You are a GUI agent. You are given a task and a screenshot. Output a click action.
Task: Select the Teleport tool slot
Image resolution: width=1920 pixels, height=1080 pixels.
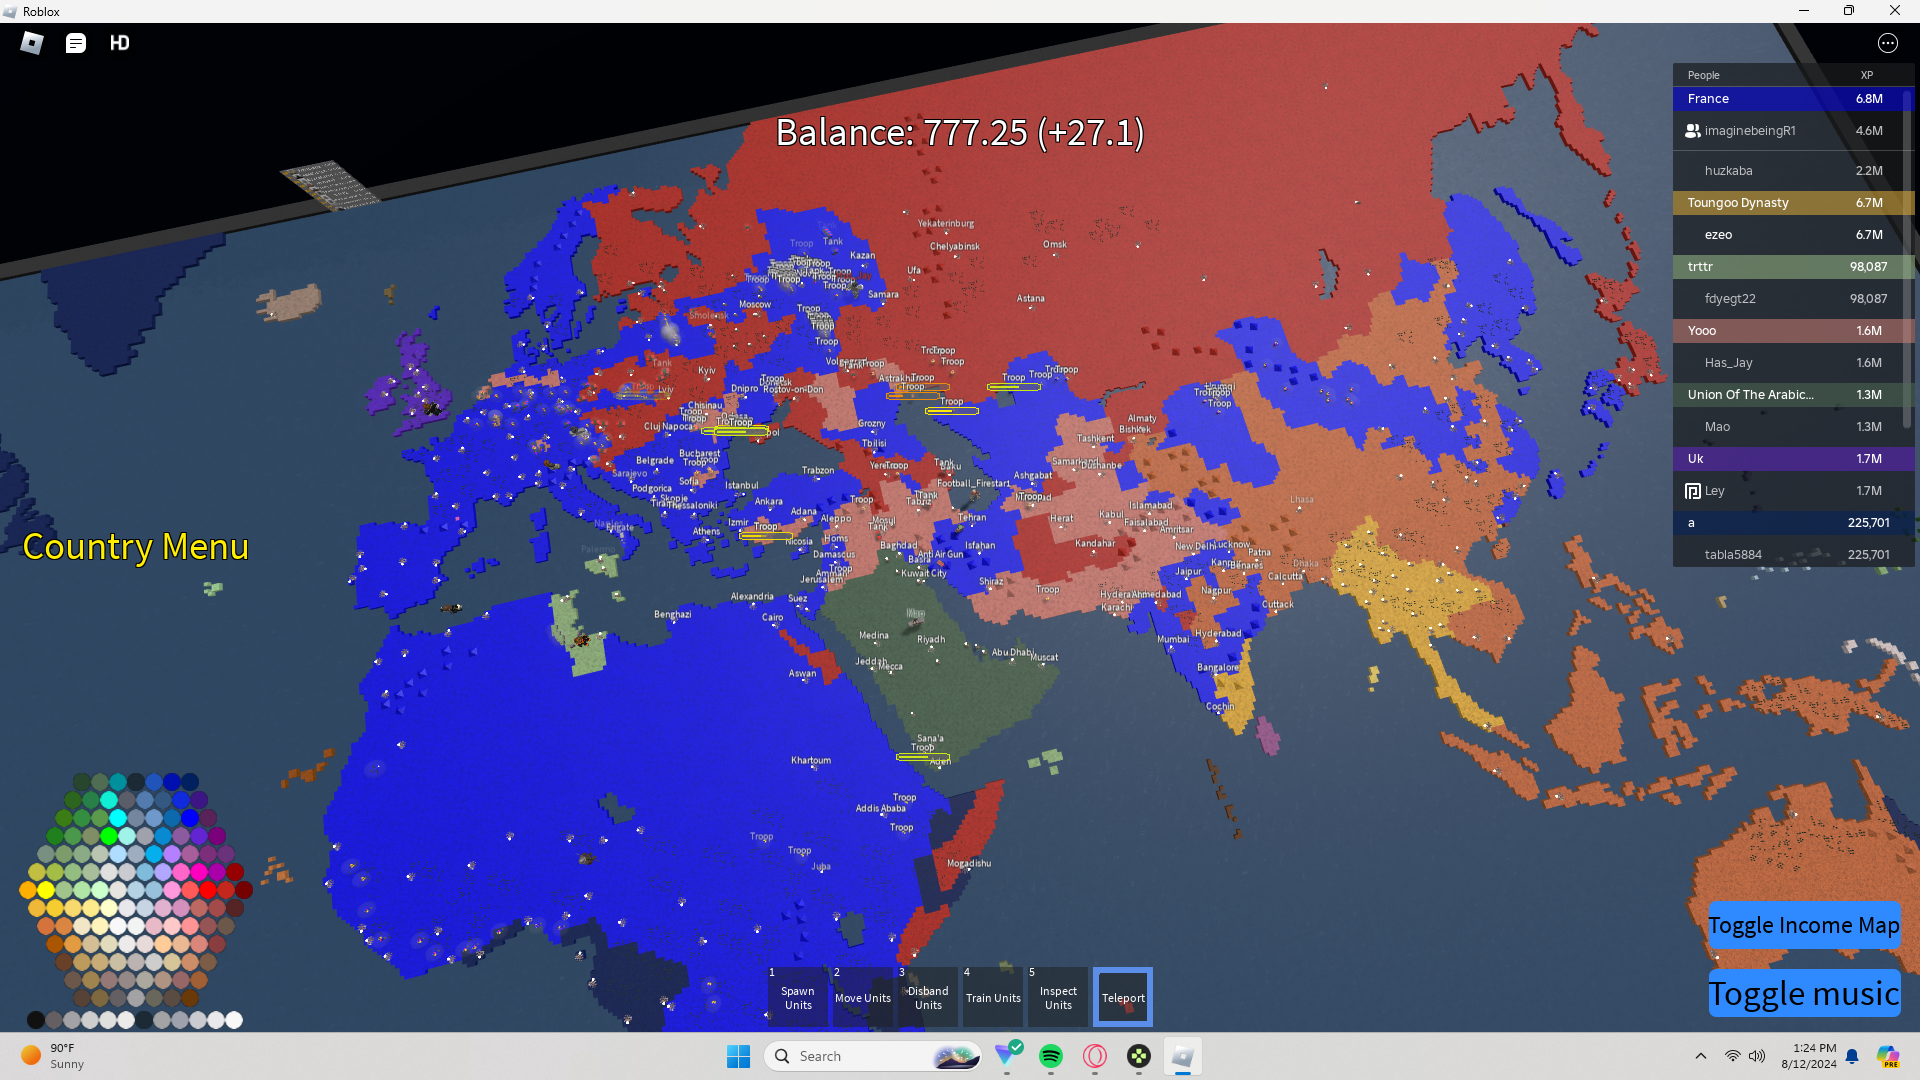click(x=1122, y=997)
